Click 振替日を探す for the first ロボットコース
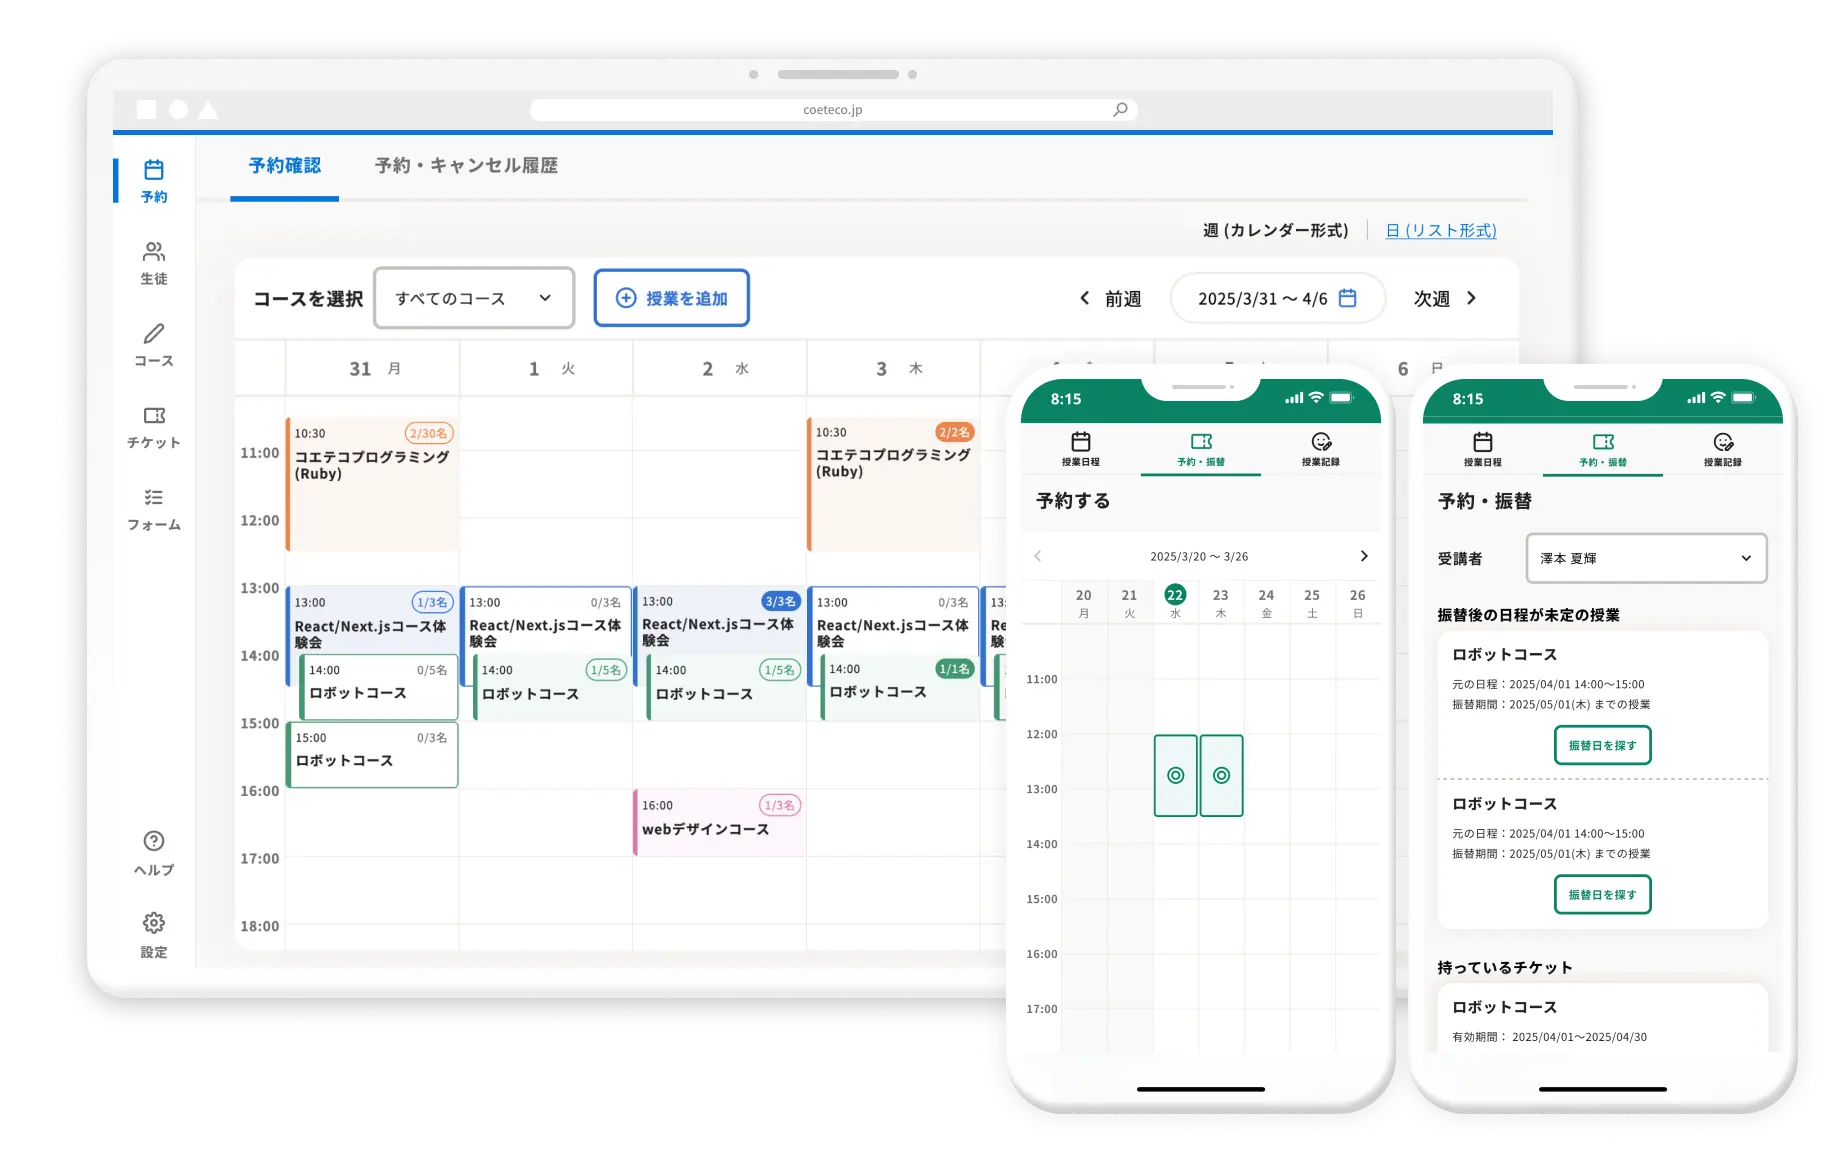This screenshot has height=1154, width=1846. tap(1601, 745)
